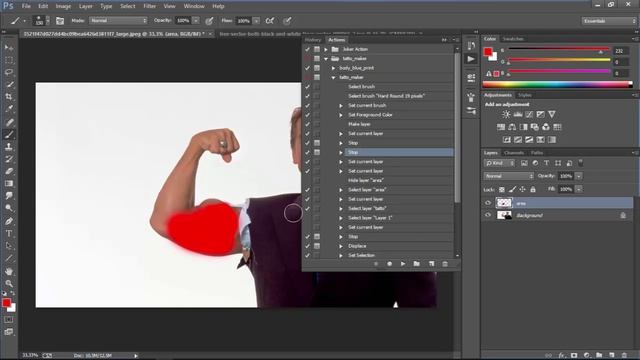
Task: Select the Pen tool
Action: coord(9,221)
